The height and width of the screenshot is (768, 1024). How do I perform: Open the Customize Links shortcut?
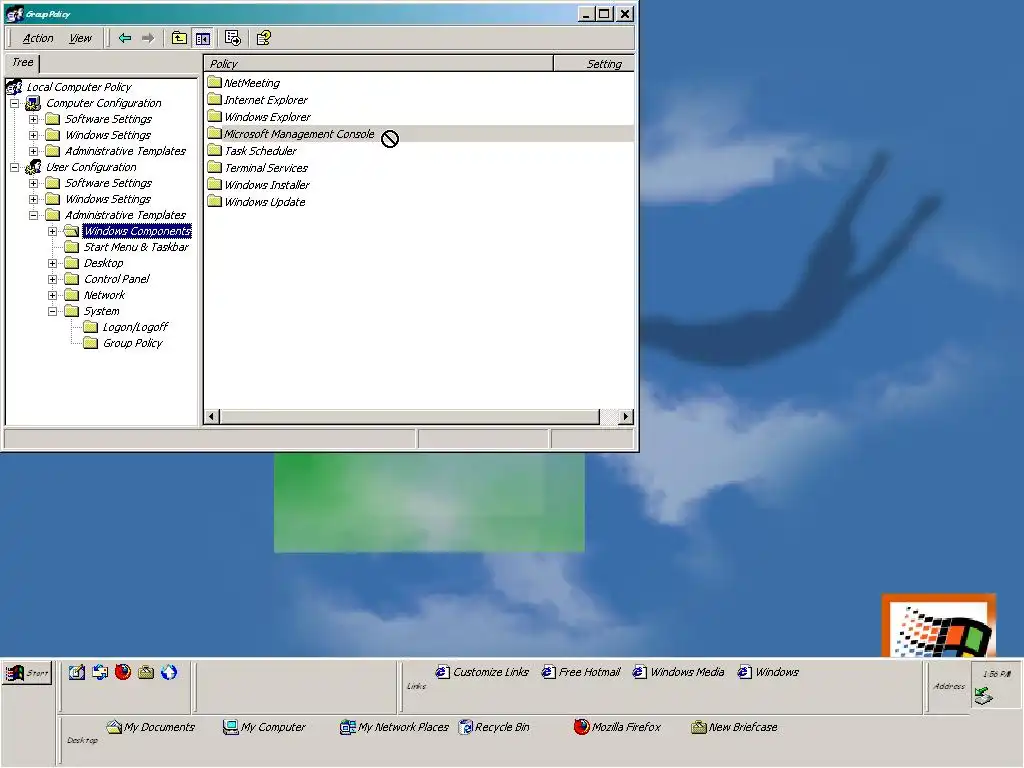coord(482,672)
